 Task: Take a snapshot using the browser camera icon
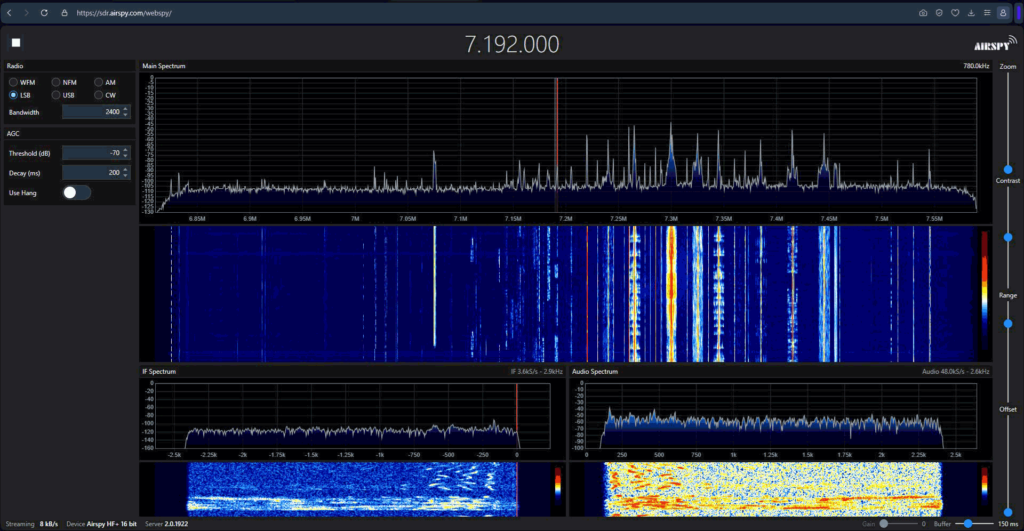[x=923, y=12]
